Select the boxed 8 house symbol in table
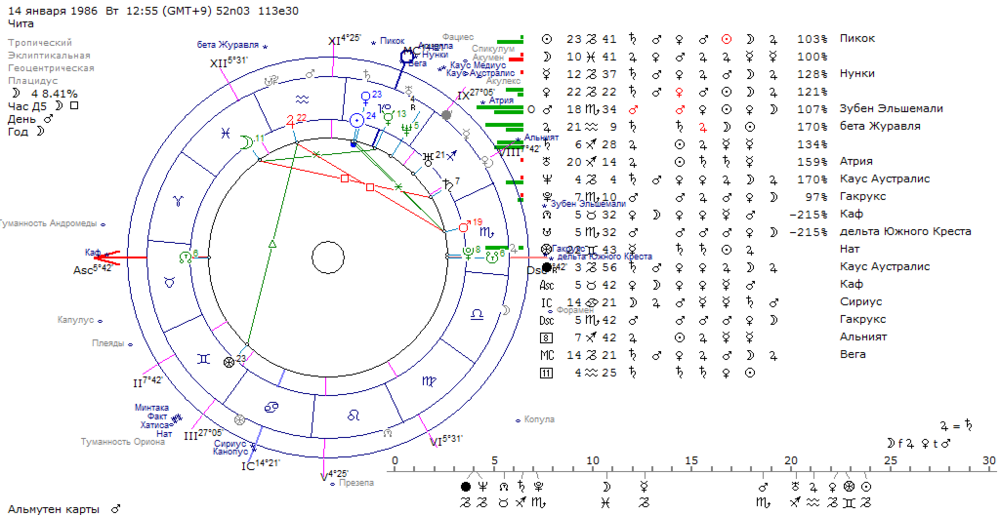Viewport: 1000px width, 515px height. (547, 337)
